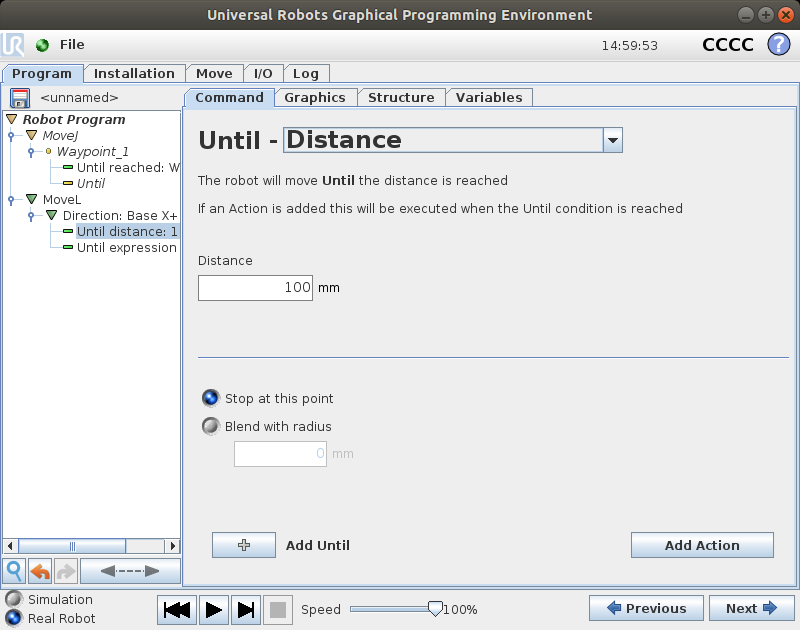Open the help question mark icon
The image size is (800, 630).
(778, 45)
